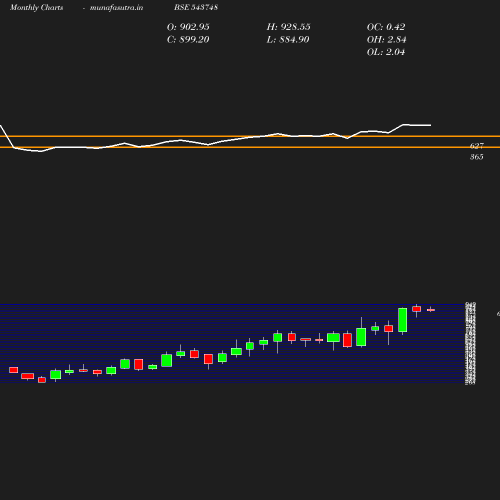
Task: Click the 'OH: 2.84' value
Action: [386, 40]
